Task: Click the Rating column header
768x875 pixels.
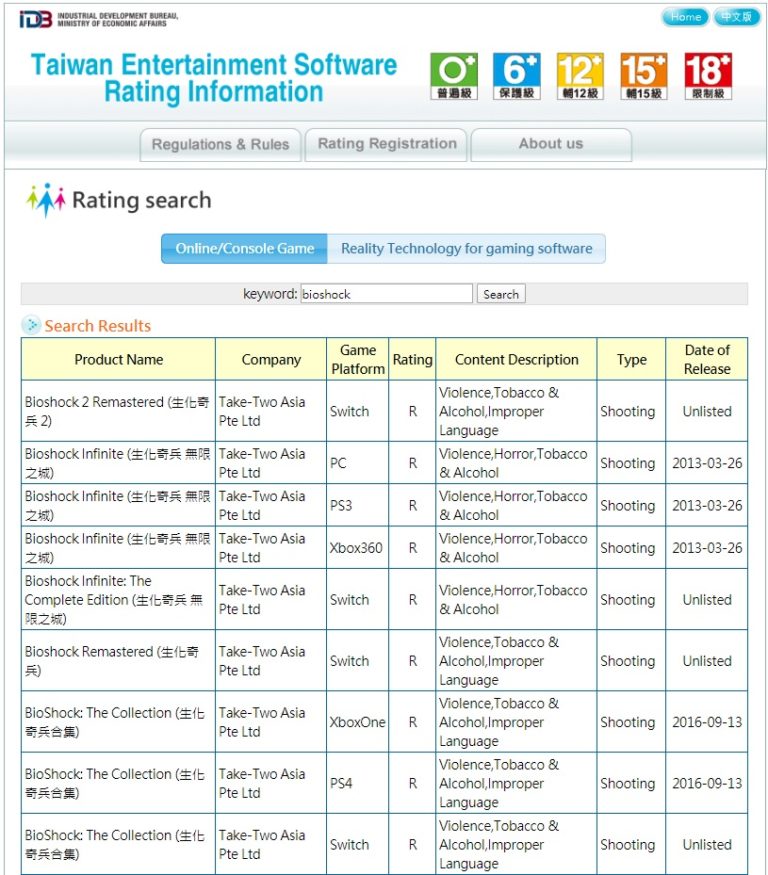Action: point(412,359)
